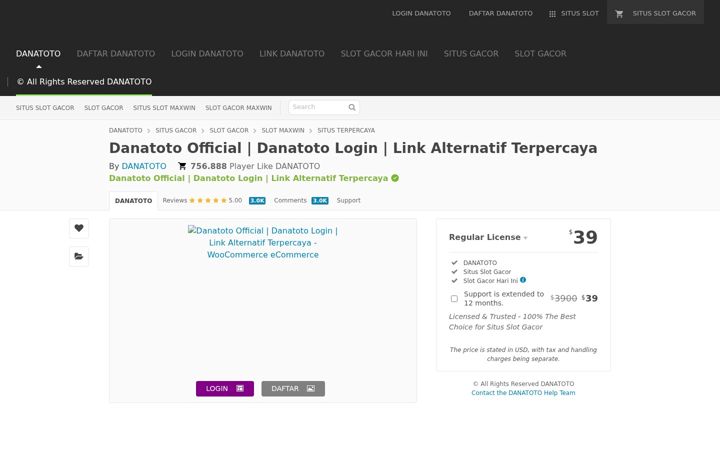This screenshot has width=720, height=450.
Task: Switch to the Reviews tab
Action: pyautogui.click(x=174, y=201)
